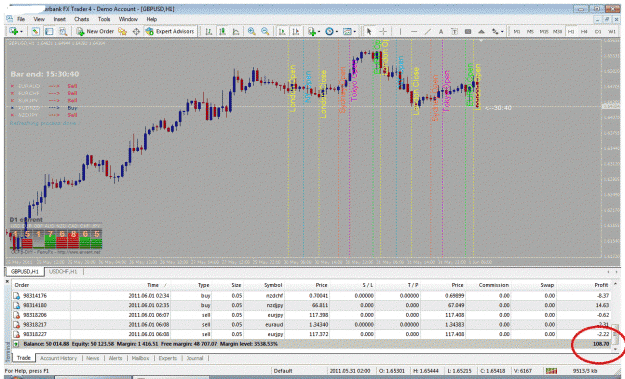Open the News terminal tab

tap(92, 358)
